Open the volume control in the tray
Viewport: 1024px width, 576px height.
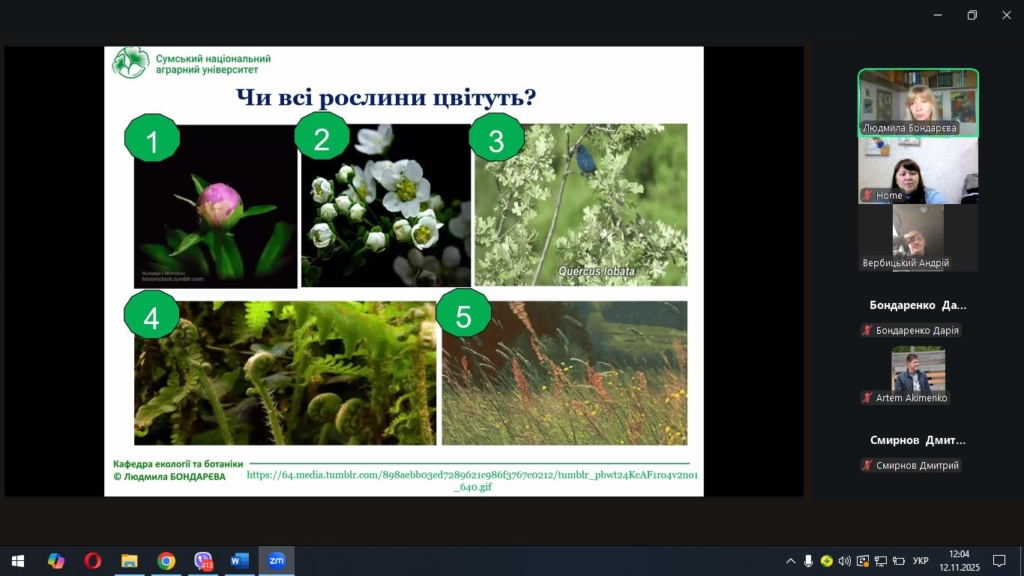845,561
